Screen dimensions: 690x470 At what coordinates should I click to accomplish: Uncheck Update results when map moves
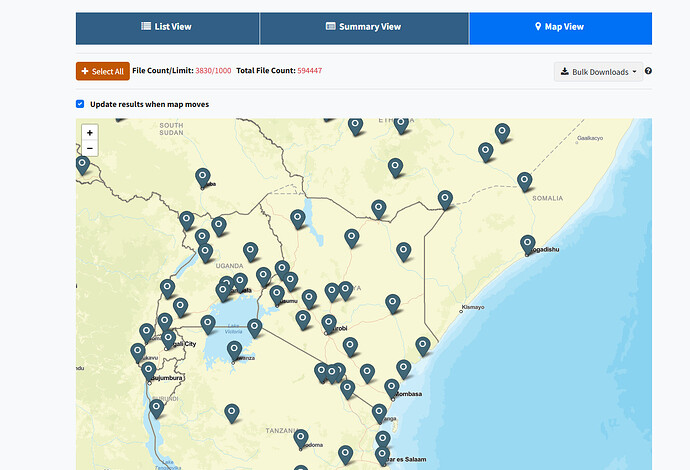[80, 104]
